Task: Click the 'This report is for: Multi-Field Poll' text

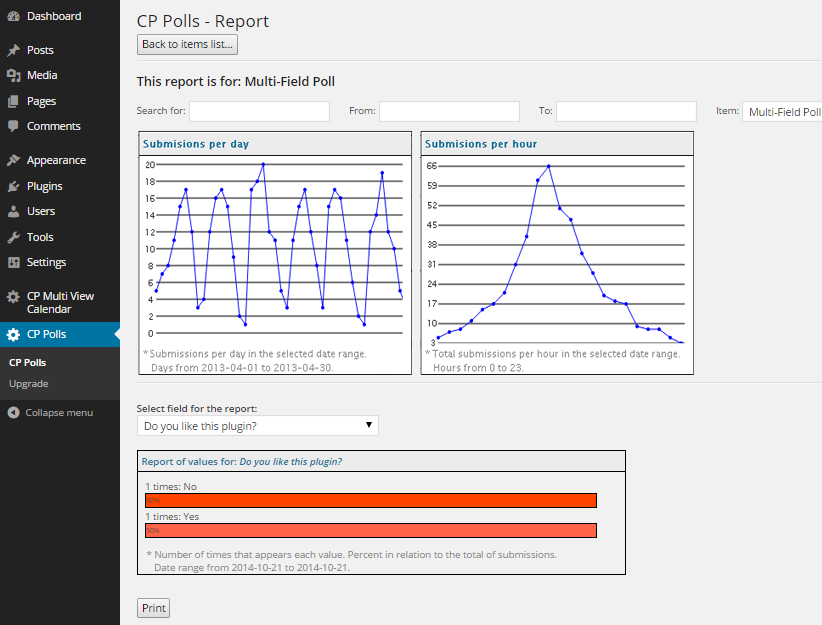Action: (x=236, y=82)
